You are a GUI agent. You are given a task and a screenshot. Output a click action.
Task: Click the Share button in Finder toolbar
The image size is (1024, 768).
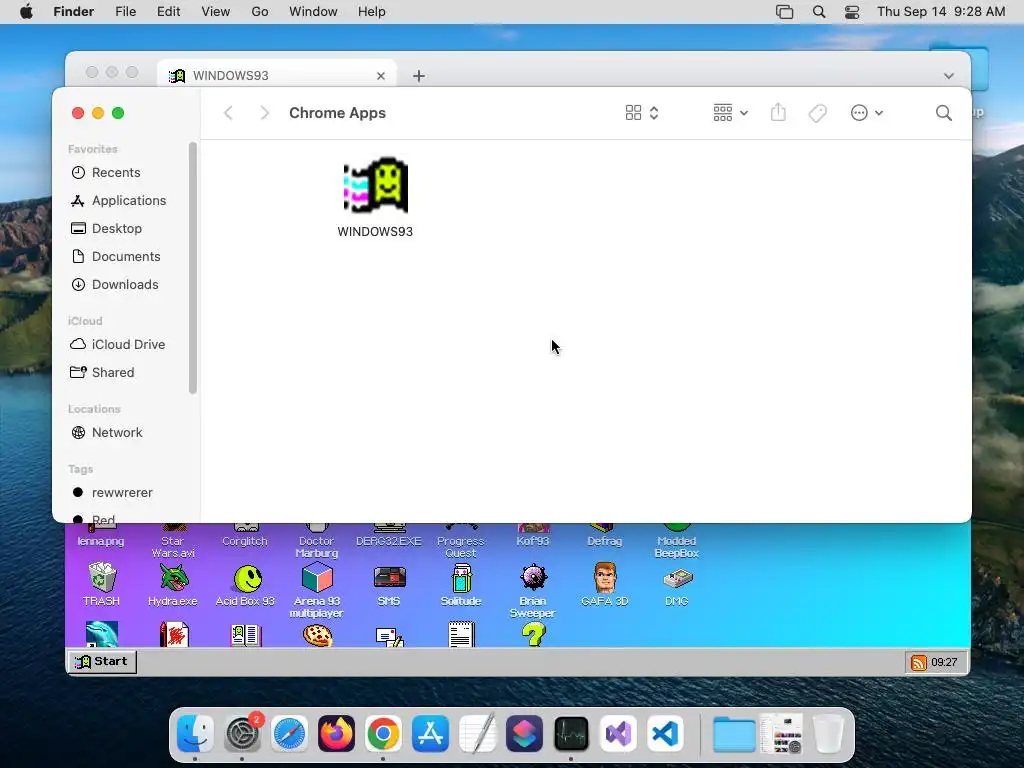tap(778, 112)
